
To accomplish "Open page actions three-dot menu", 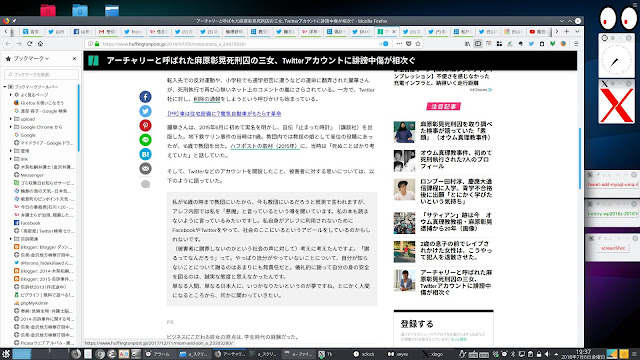I will pos(399,44).
